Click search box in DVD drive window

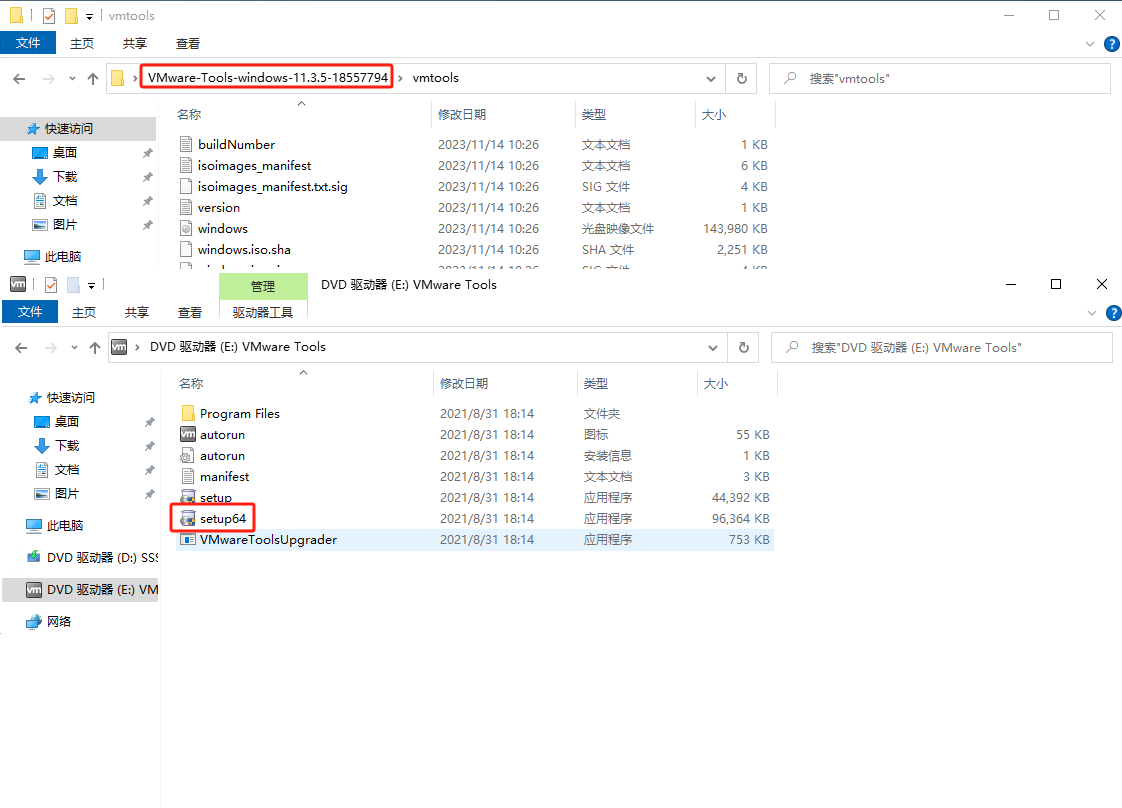pos(941,348)
